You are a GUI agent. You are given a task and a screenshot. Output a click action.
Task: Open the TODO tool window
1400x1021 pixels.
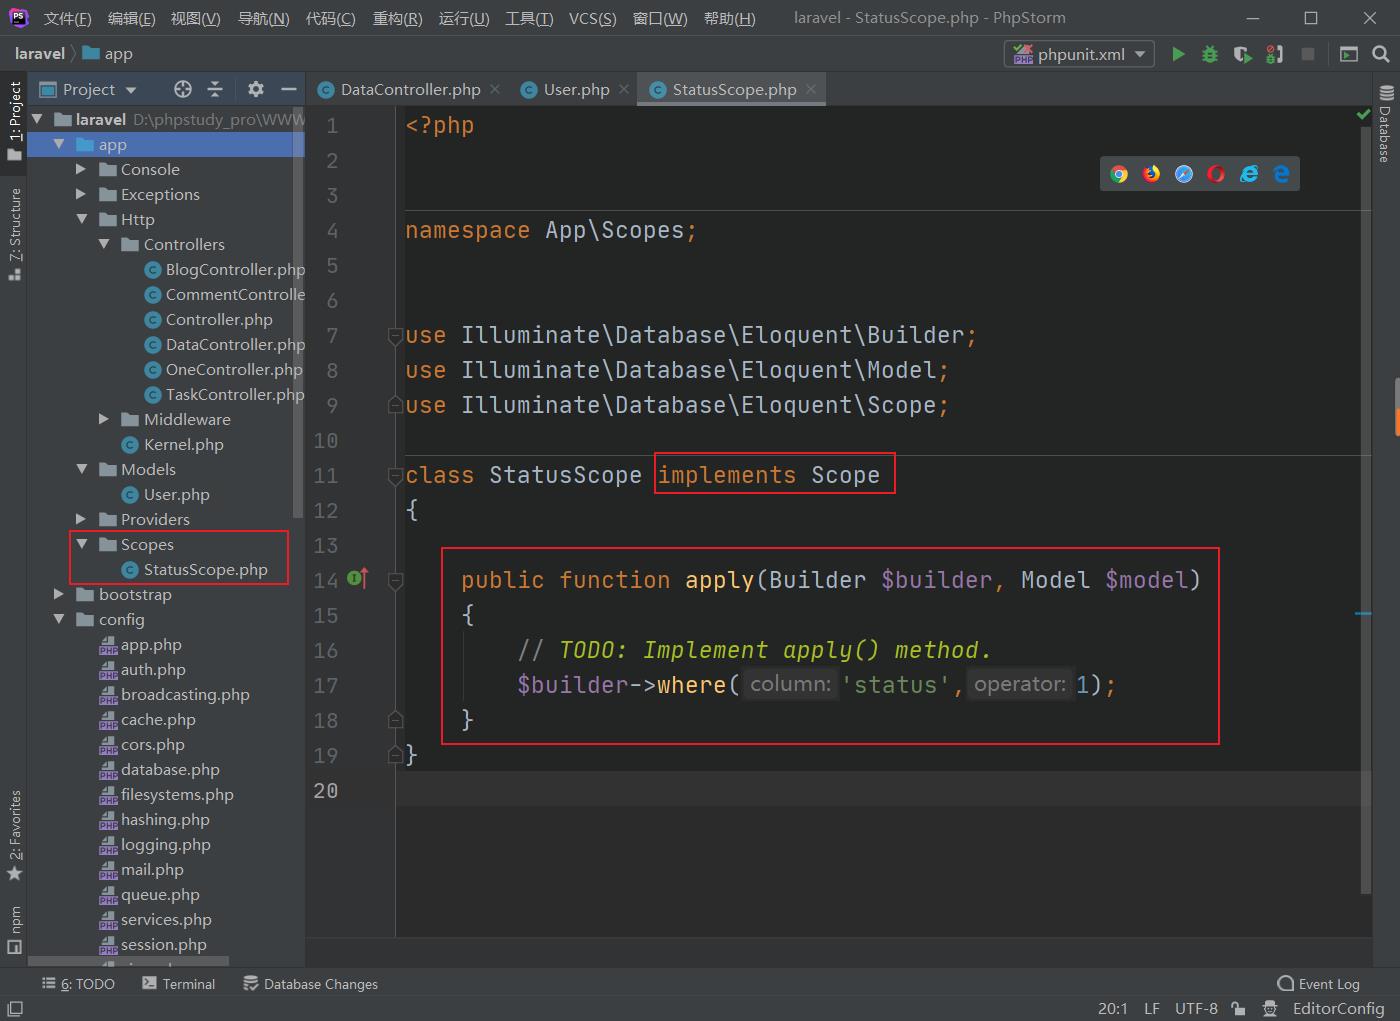pos(78,984)
